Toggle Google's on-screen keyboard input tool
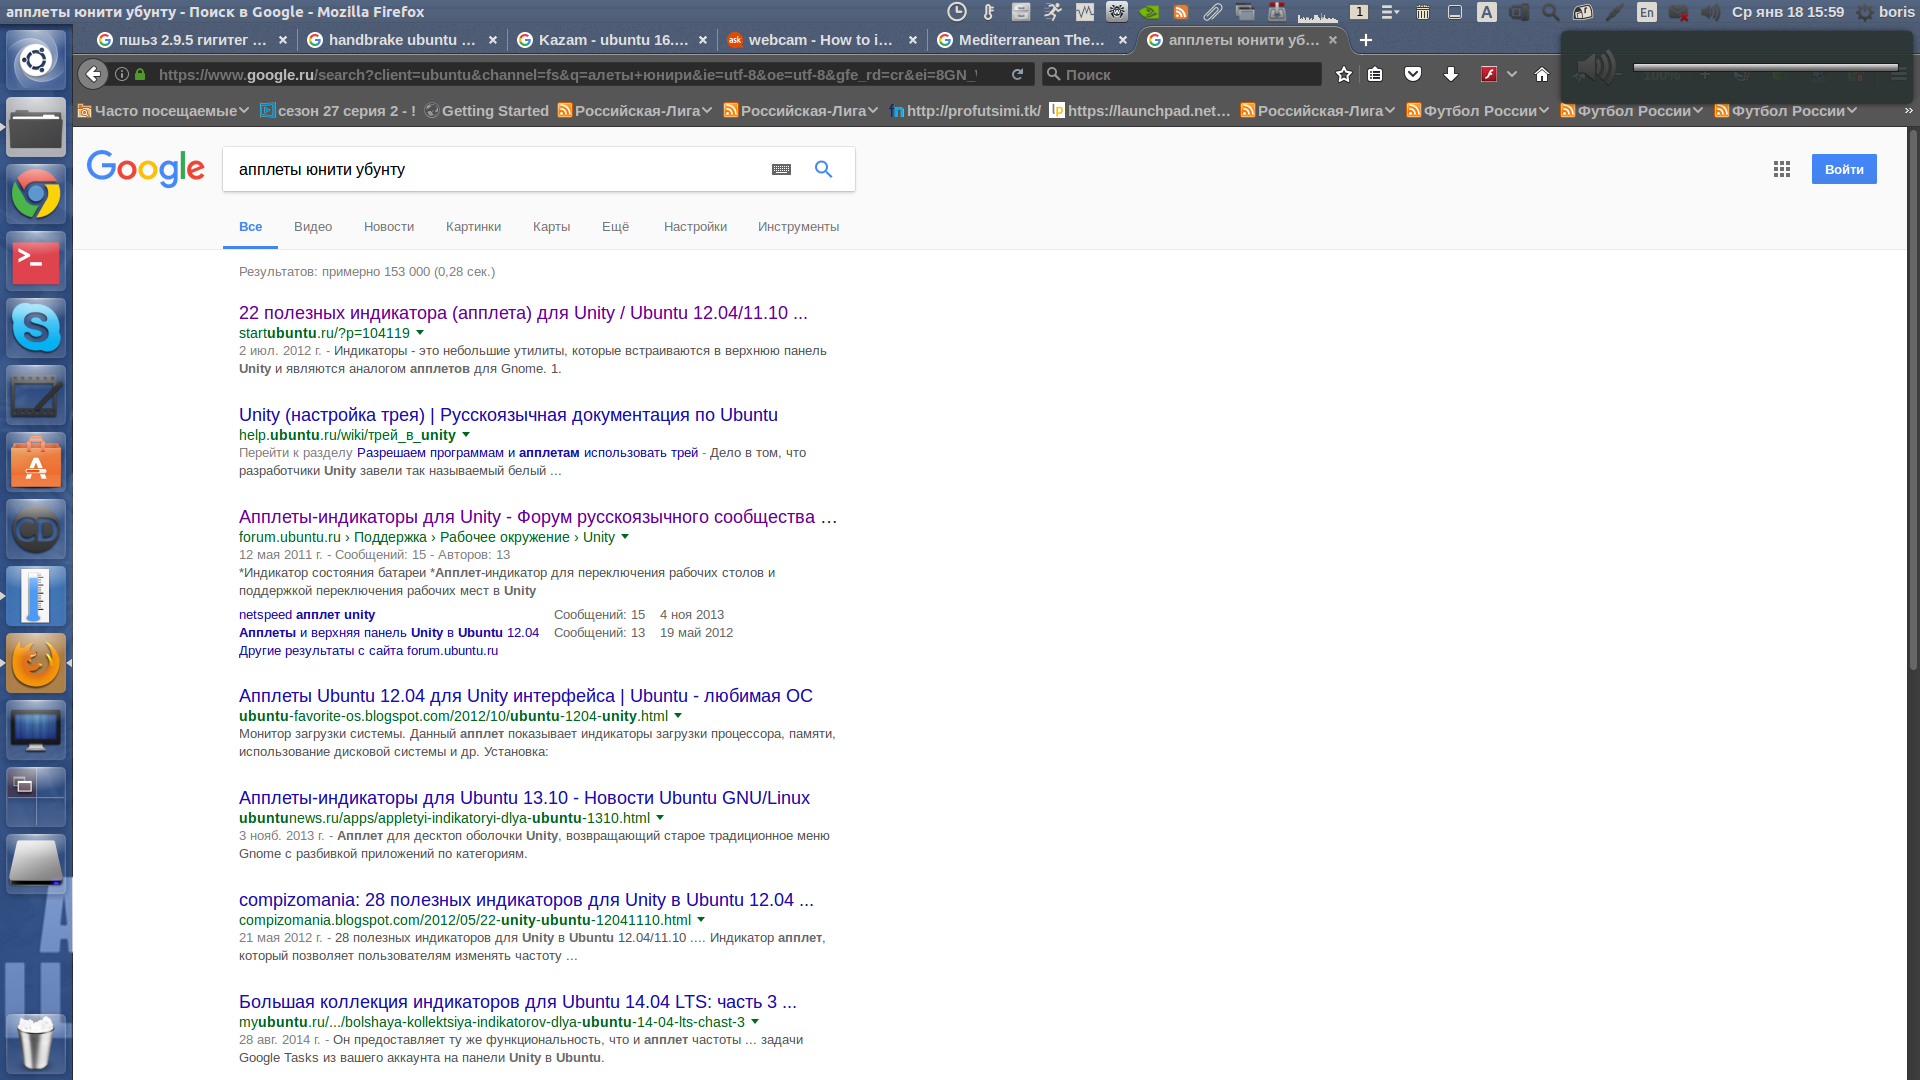1920x1080 pixels. 781,170
